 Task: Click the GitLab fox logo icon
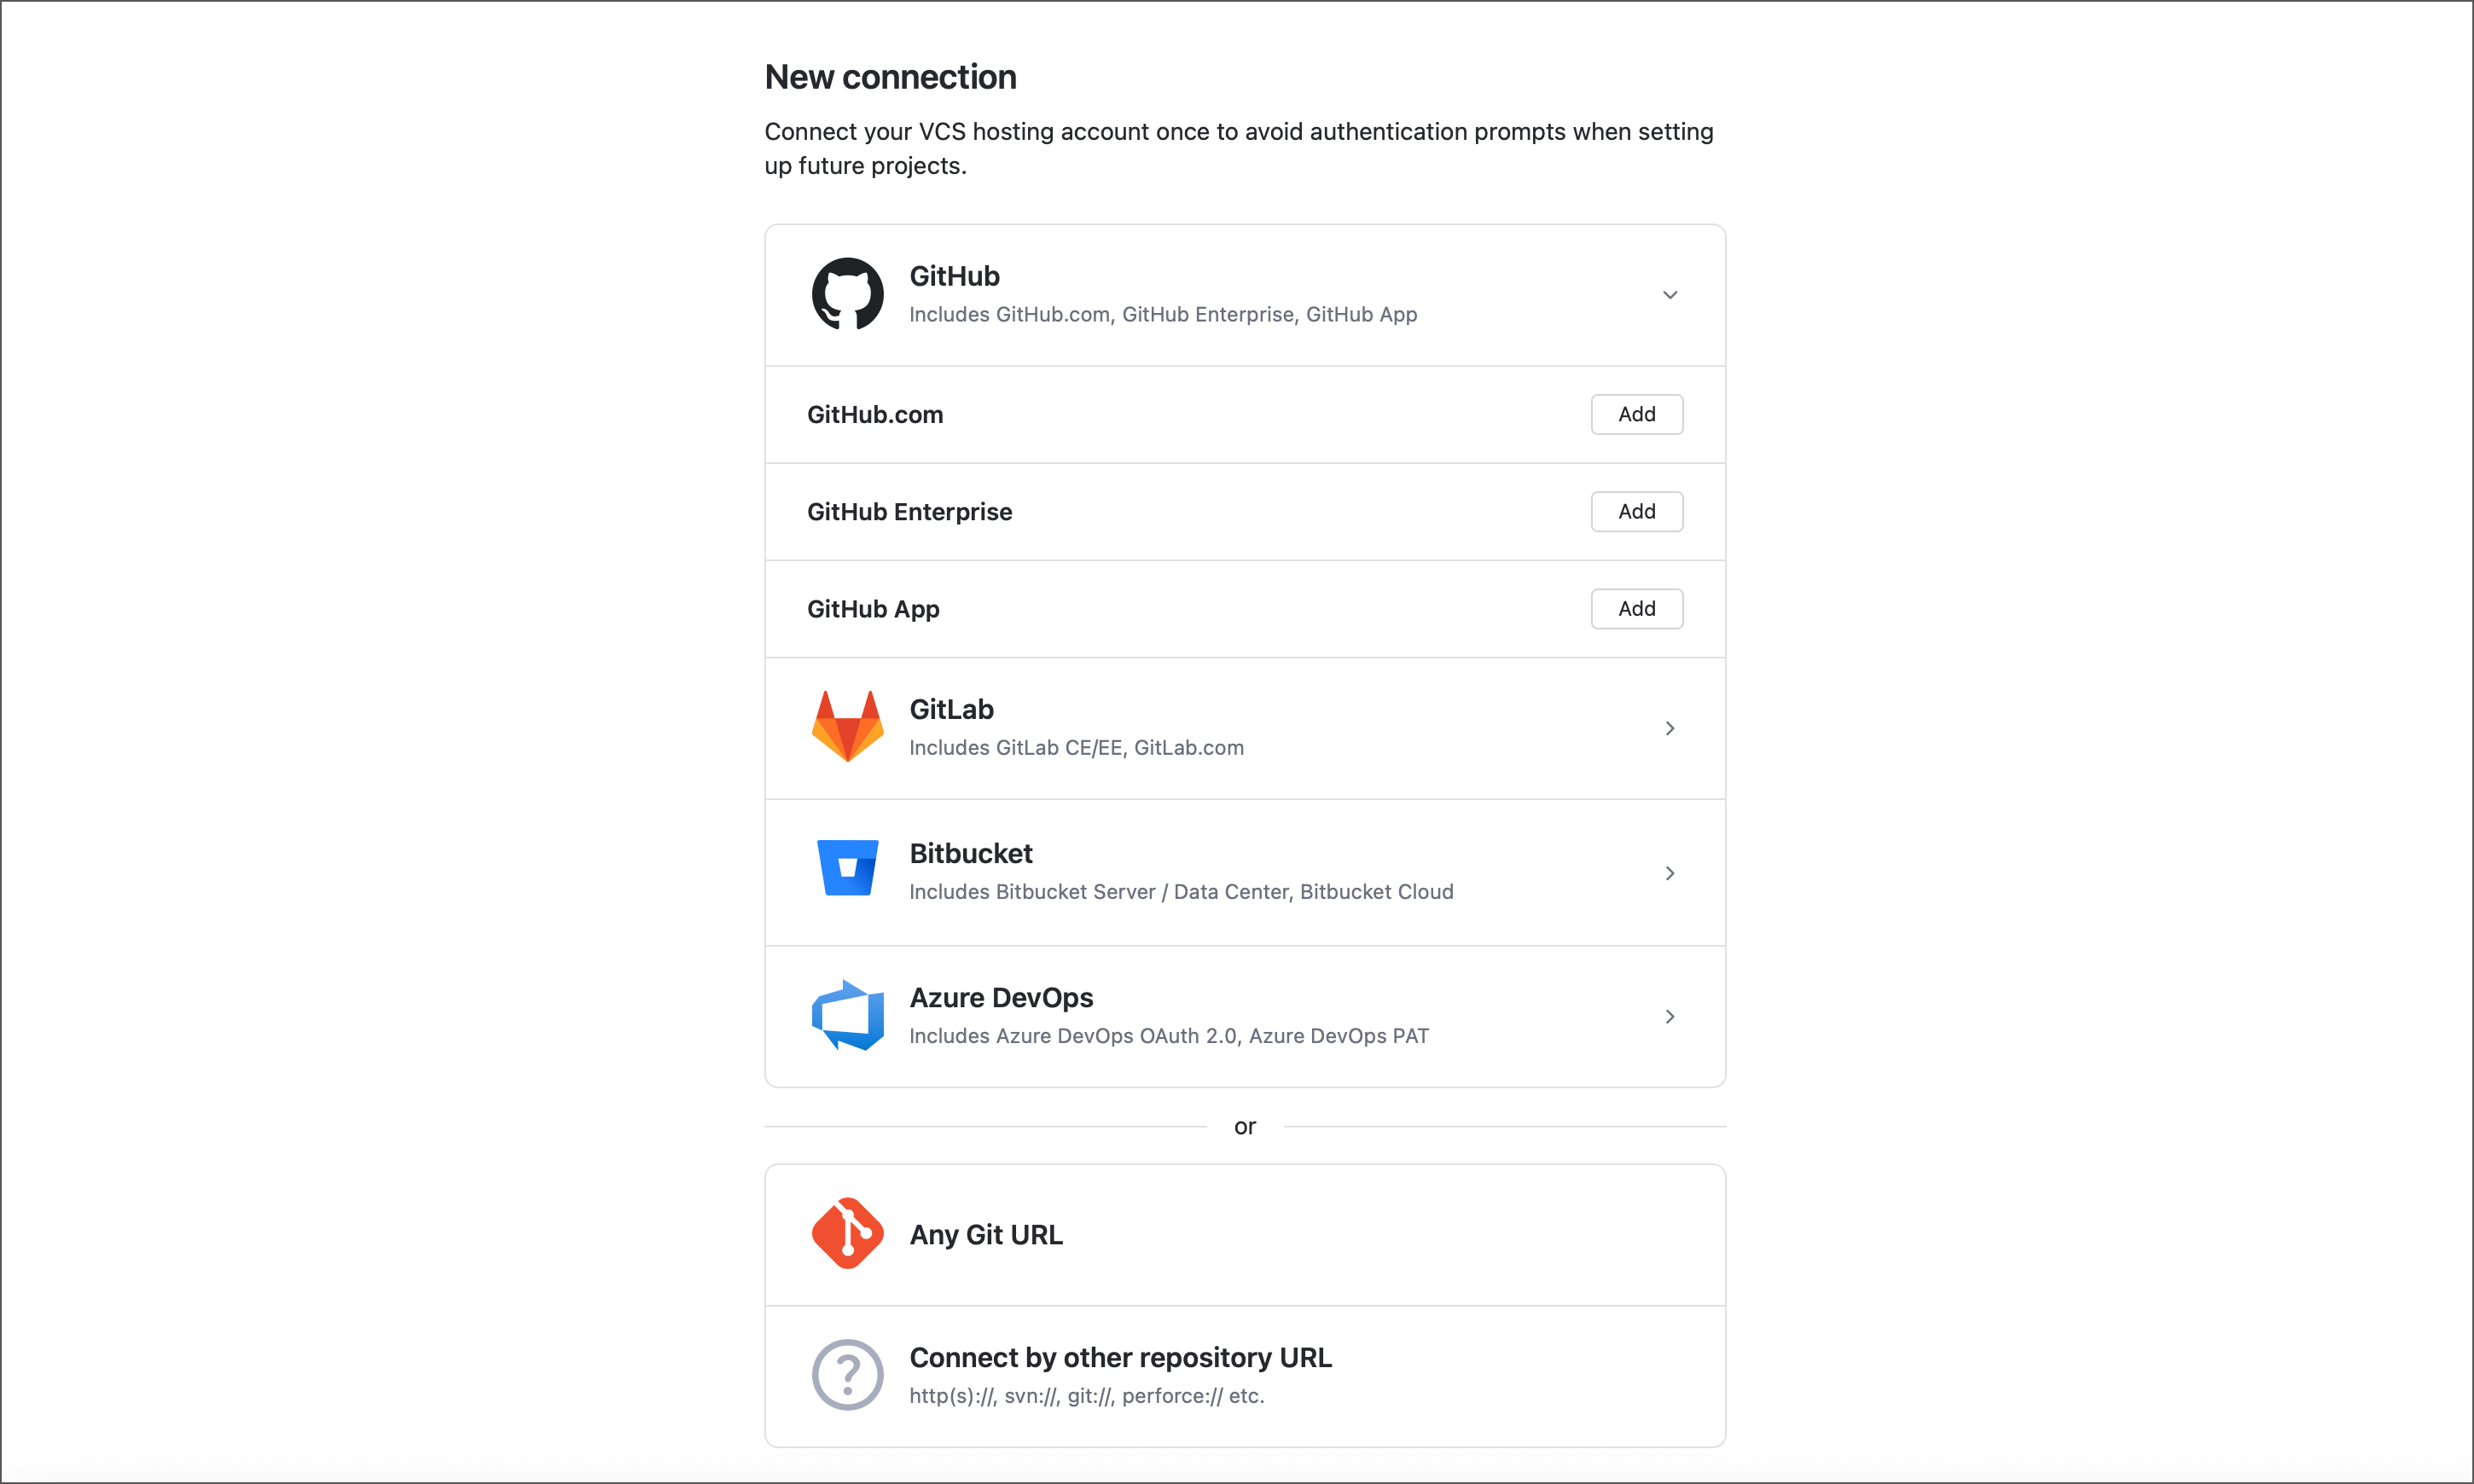[847, 727]
